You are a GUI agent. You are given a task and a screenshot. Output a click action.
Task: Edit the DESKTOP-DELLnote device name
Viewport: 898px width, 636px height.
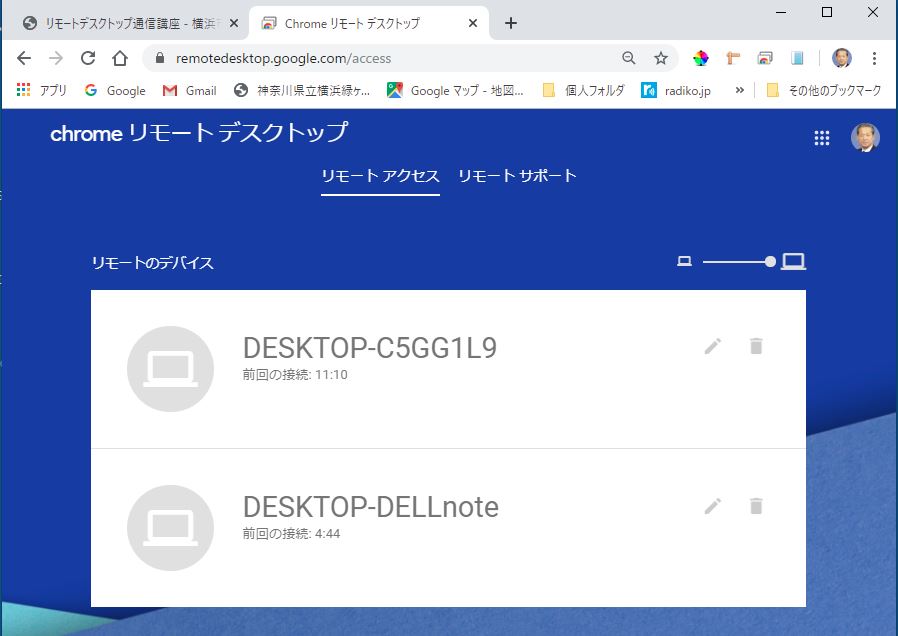(x=713, y=506)
